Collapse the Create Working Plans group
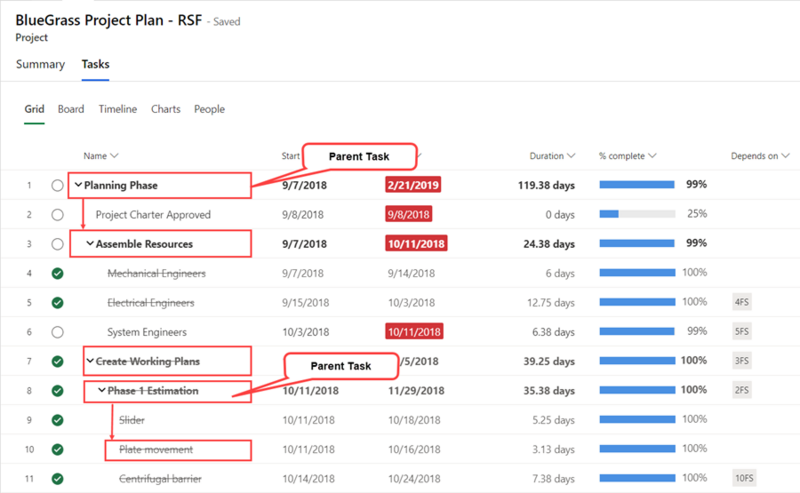 tap(90, 361)
